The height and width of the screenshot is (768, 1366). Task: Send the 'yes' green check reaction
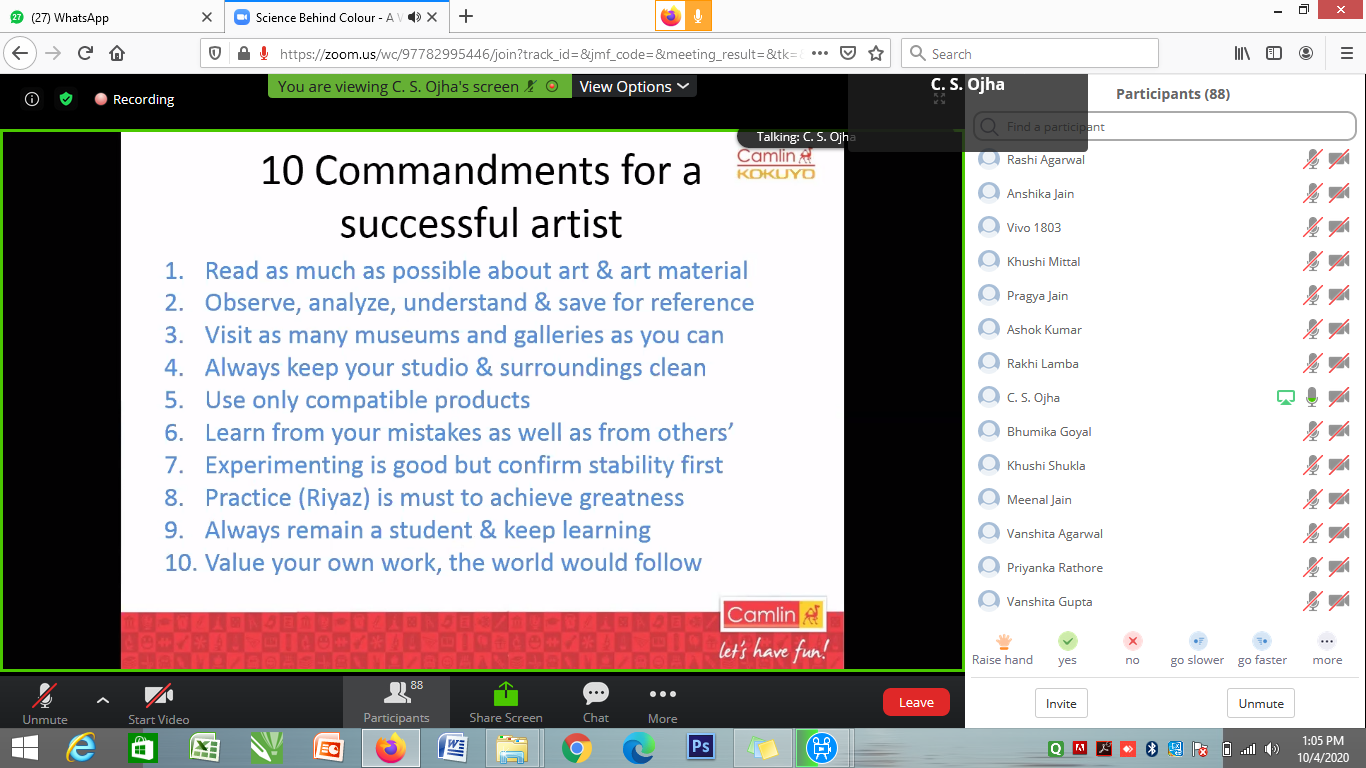1068,642
